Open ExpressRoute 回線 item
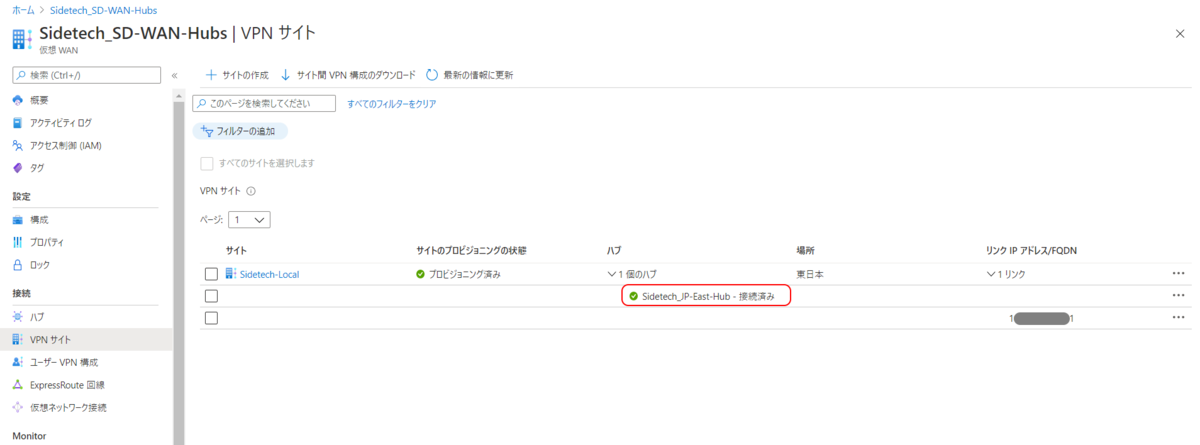 (67, 385)
